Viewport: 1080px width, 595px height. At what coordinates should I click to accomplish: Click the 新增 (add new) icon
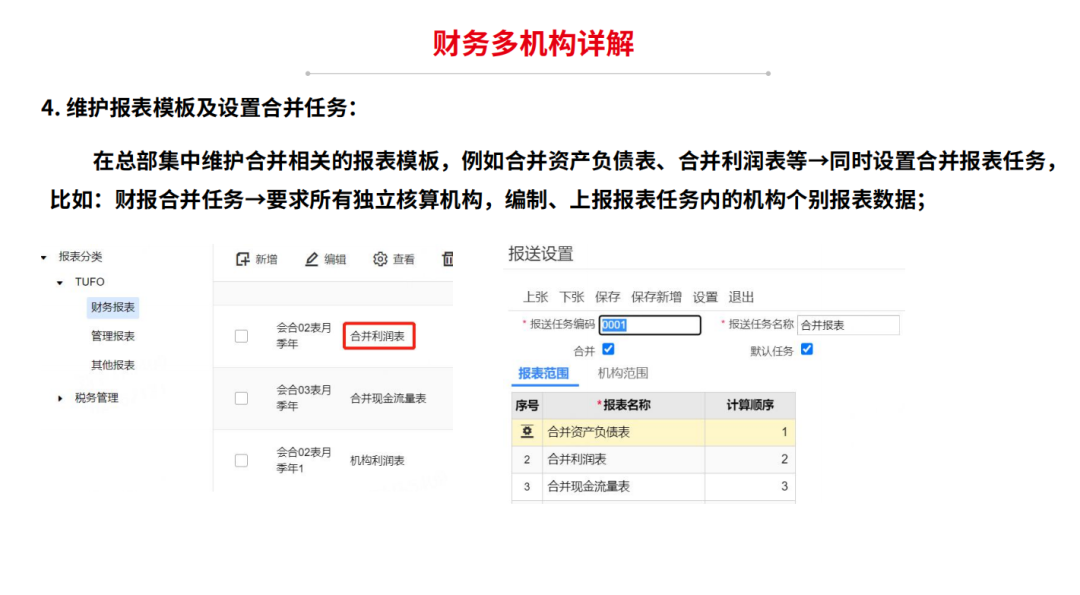tap(242, 259)
